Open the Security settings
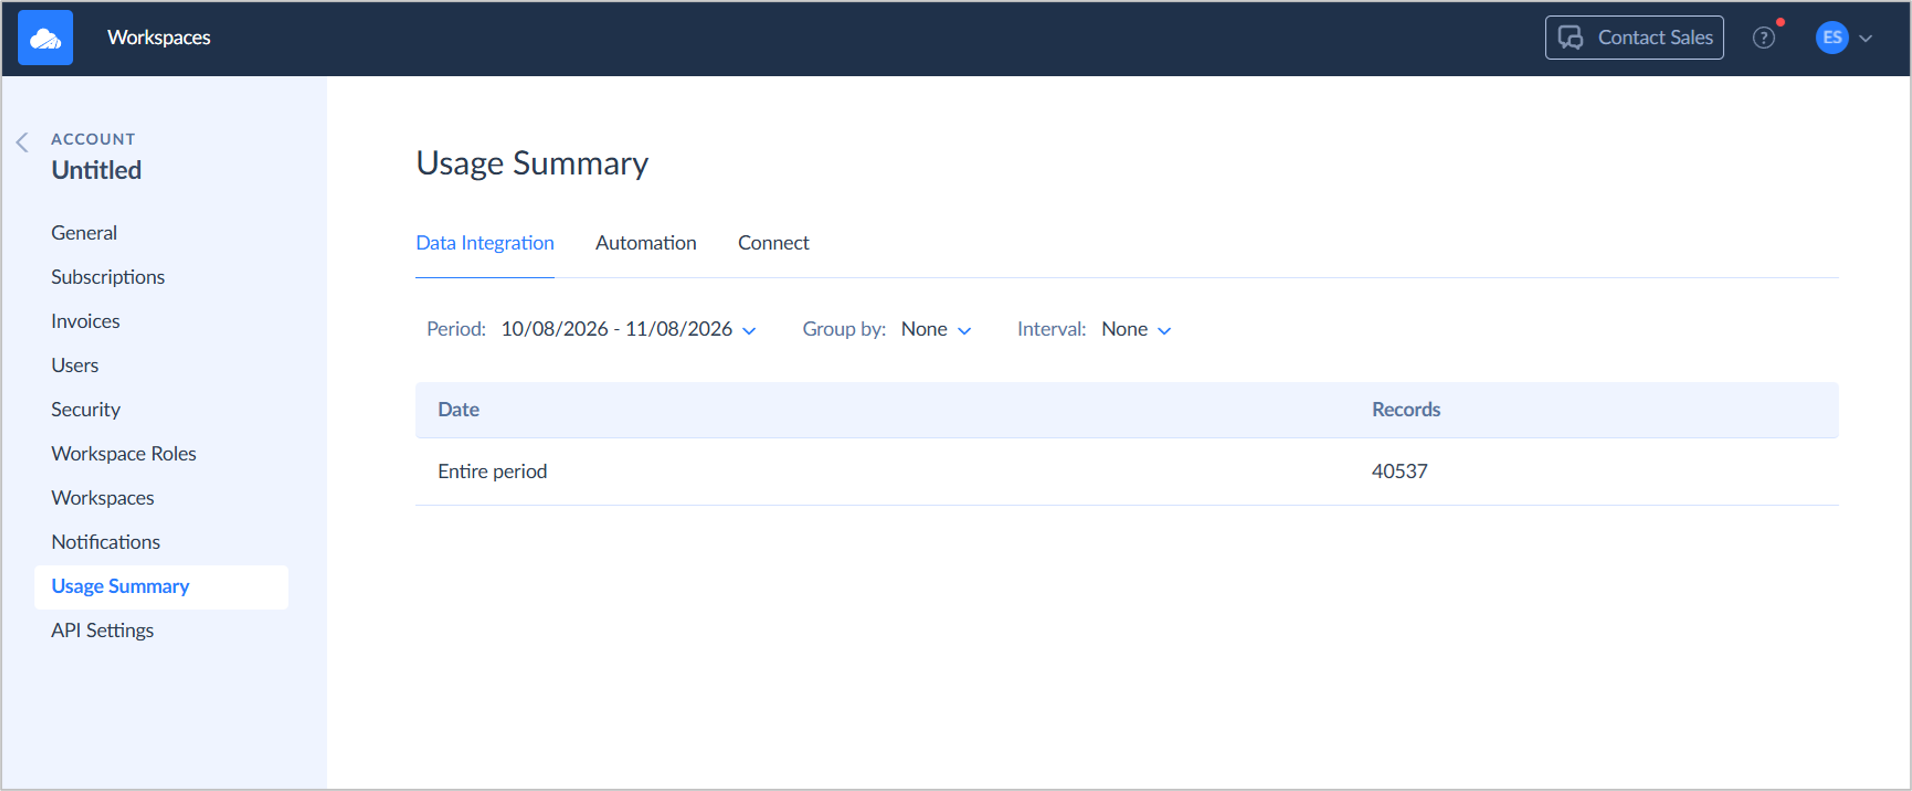The image size is (1912, 791). [86, 409]
